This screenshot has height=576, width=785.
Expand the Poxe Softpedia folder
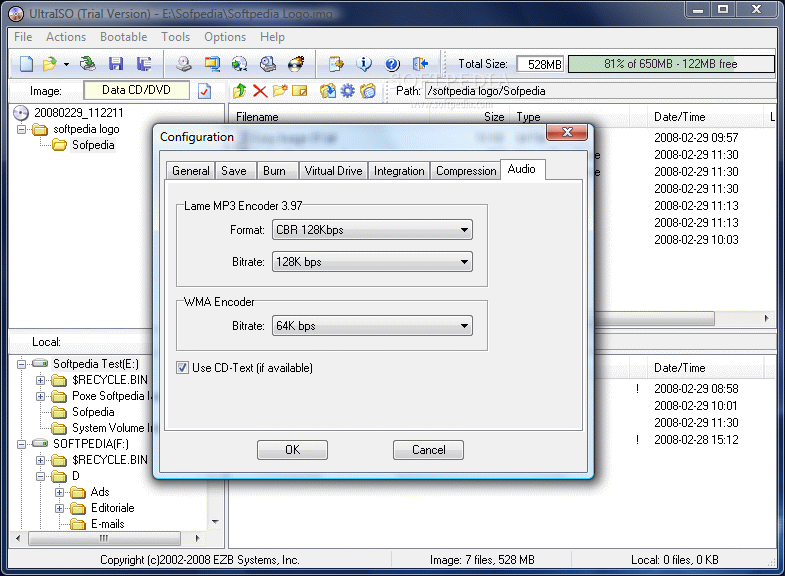pos(40,396)
